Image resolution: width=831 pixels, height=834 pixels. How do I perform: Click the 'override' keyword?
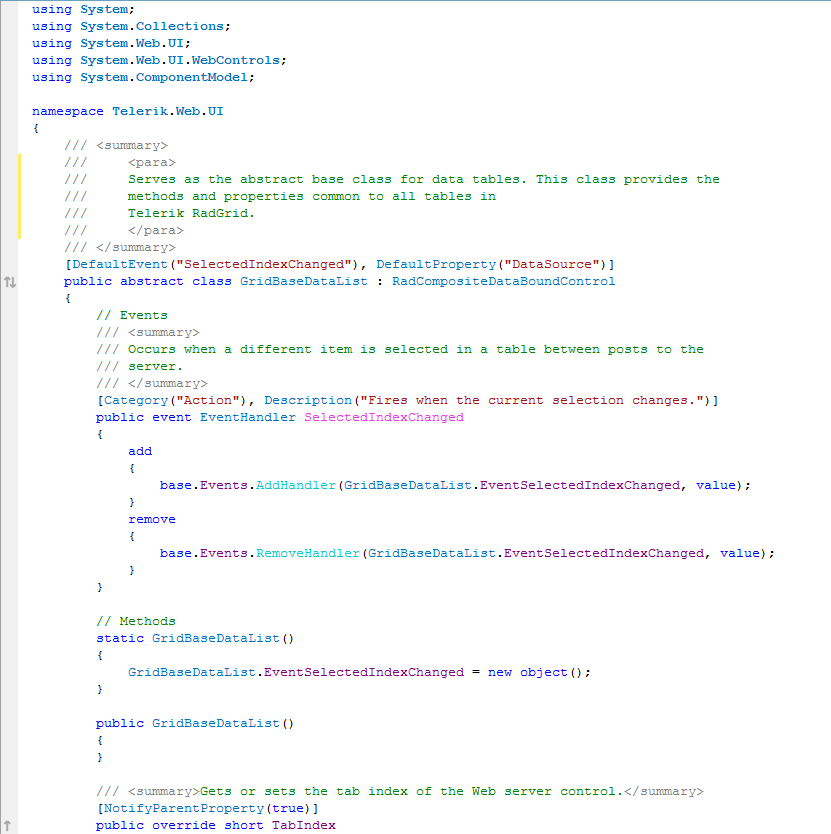pyautogui.click(x=184, y=827)
